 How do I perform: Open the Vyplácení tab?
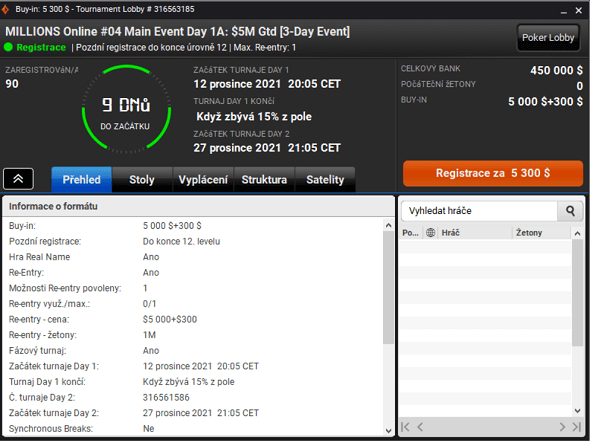(203, 179)
